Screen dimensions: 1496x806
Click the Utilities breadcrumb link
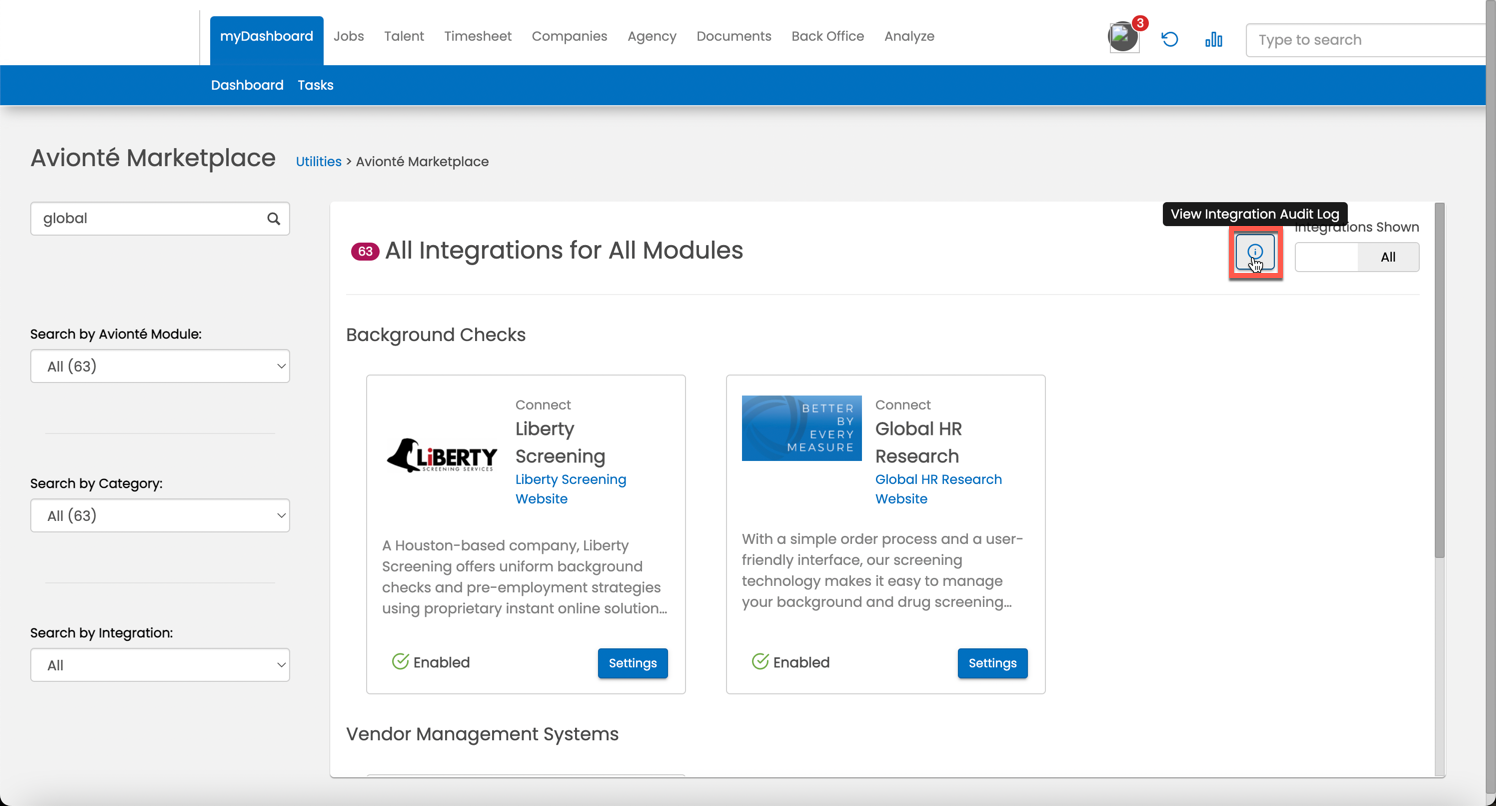319,161
